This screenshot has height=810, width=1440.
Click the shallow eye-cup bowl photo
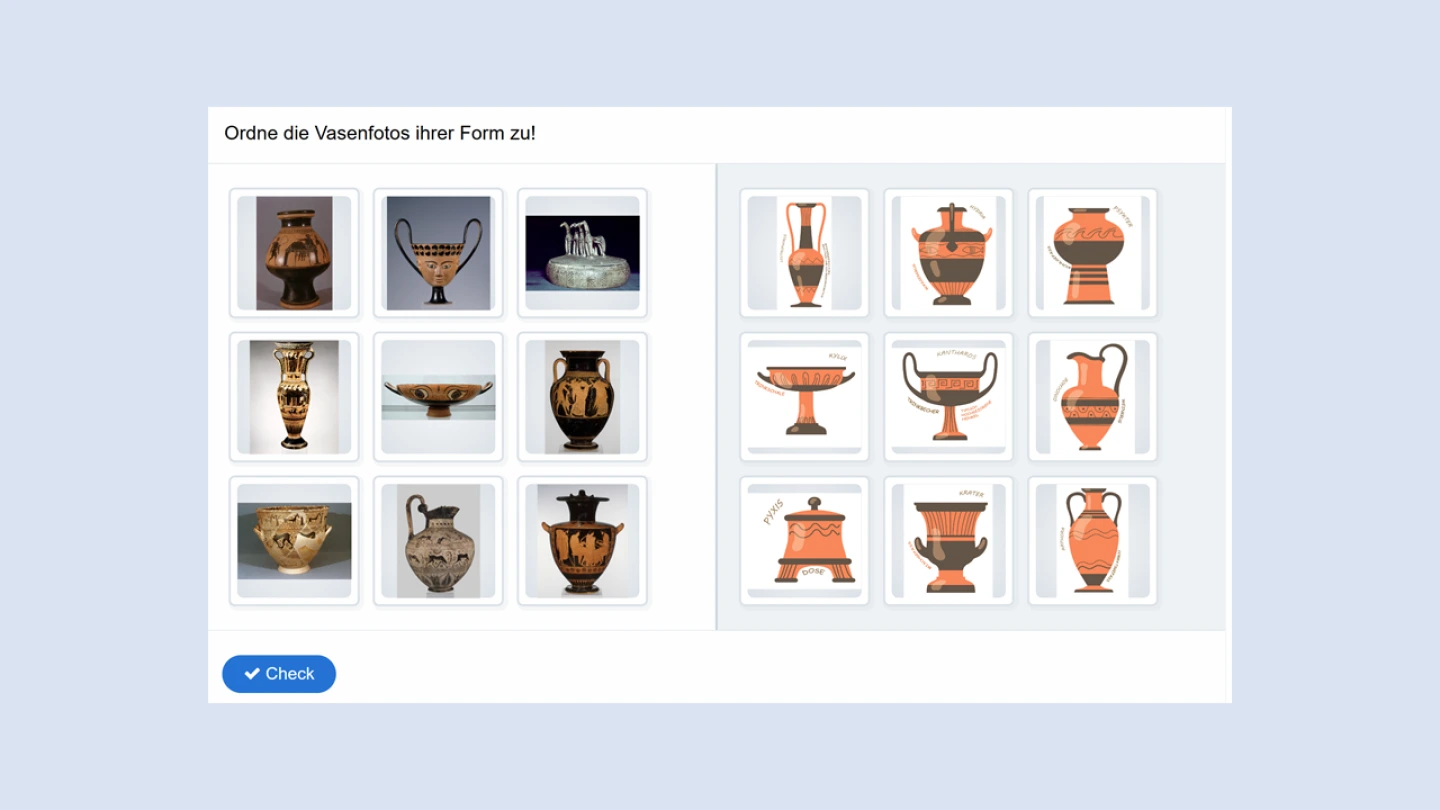click(439, 397)
